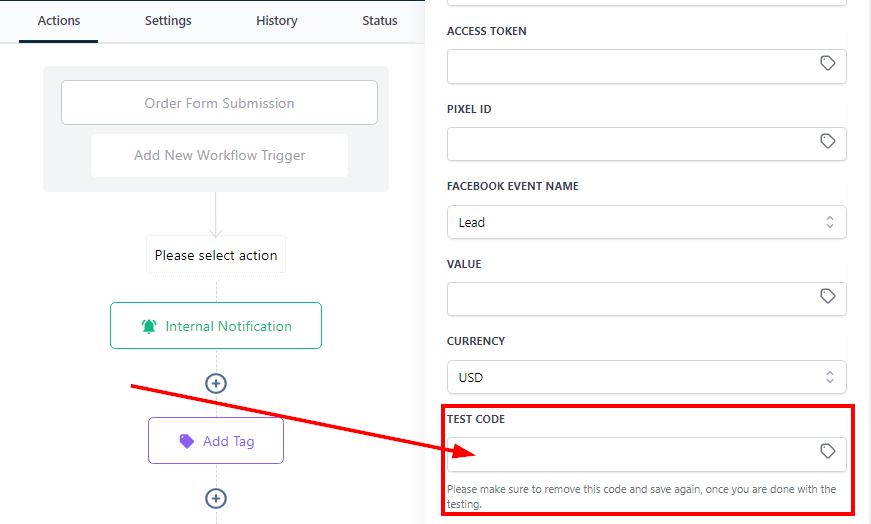Click tag icon in Pixel ID field
Screen dimensions: 871x524
(828, 142)
